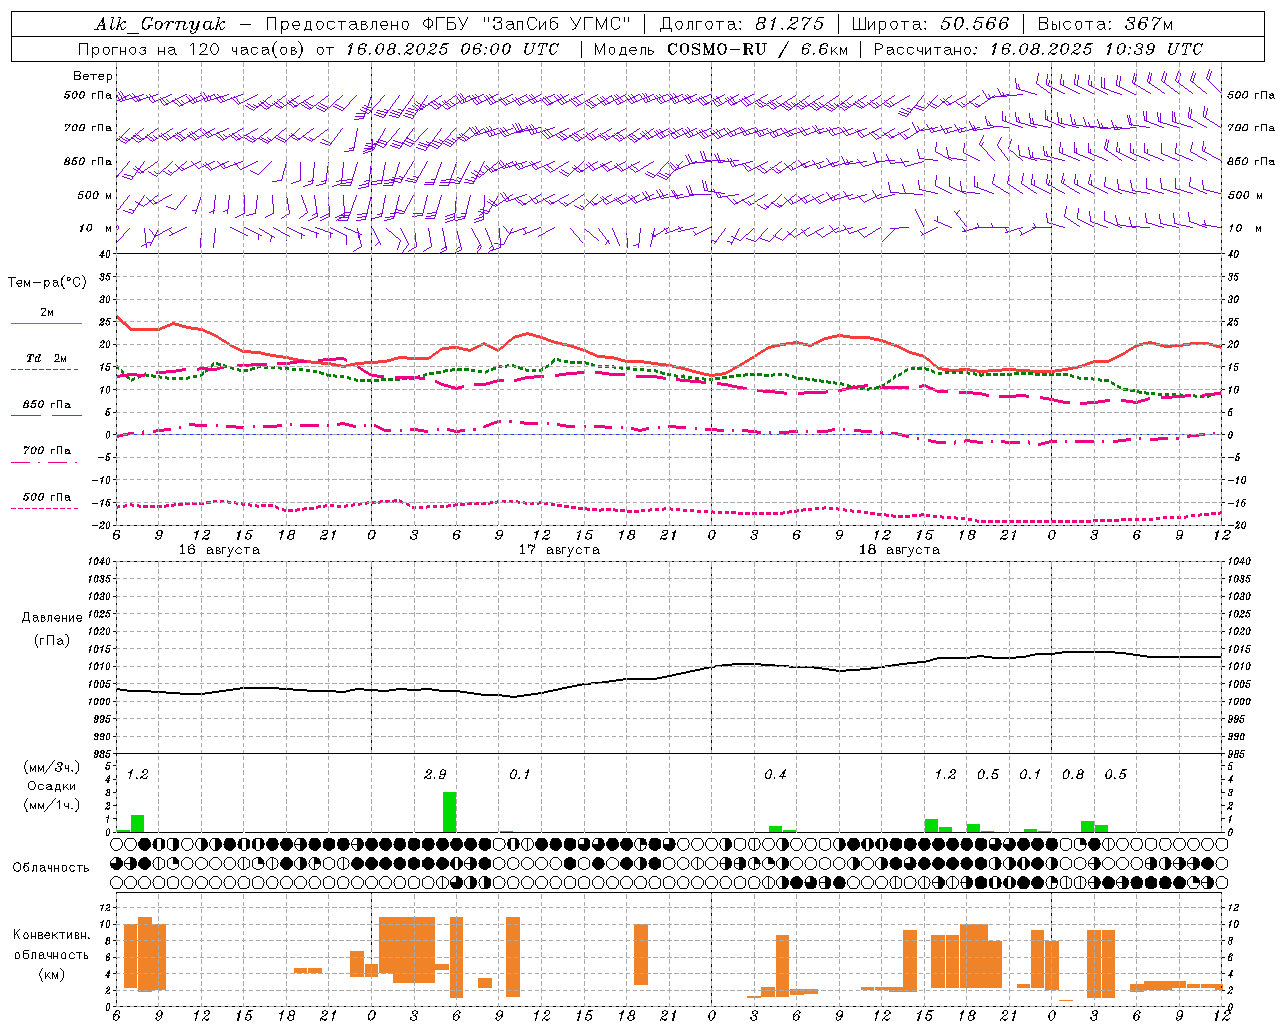Click the 850 гПа entry in temperature legend
1280x1024 pixels.
pyautogui.click(x=47, y=408)
